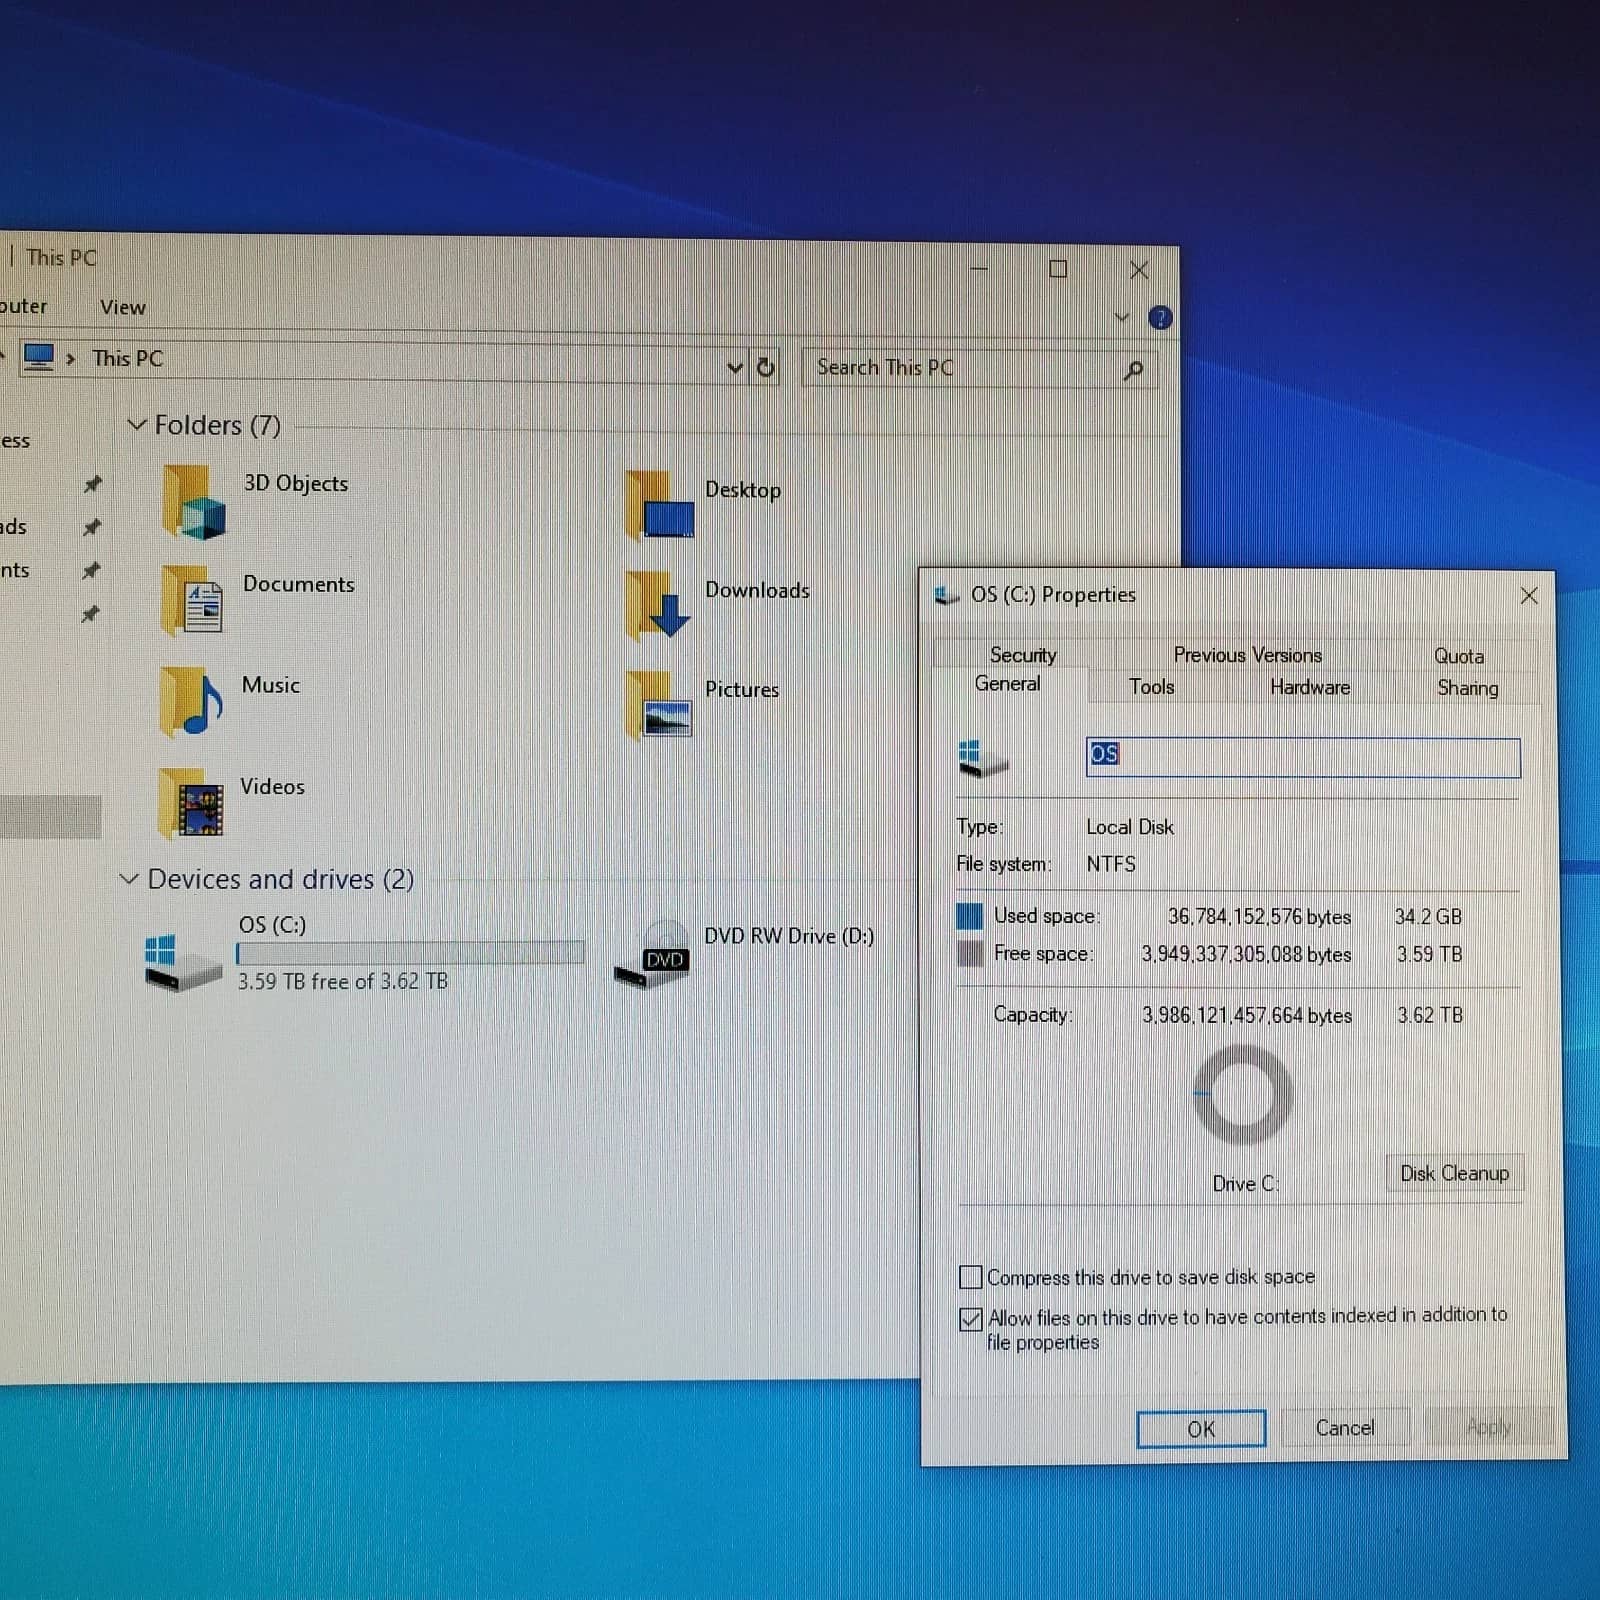Click the Local Disk type value
Viewport: 1600px width, 1600px height.
click(x=1130, y=827)
